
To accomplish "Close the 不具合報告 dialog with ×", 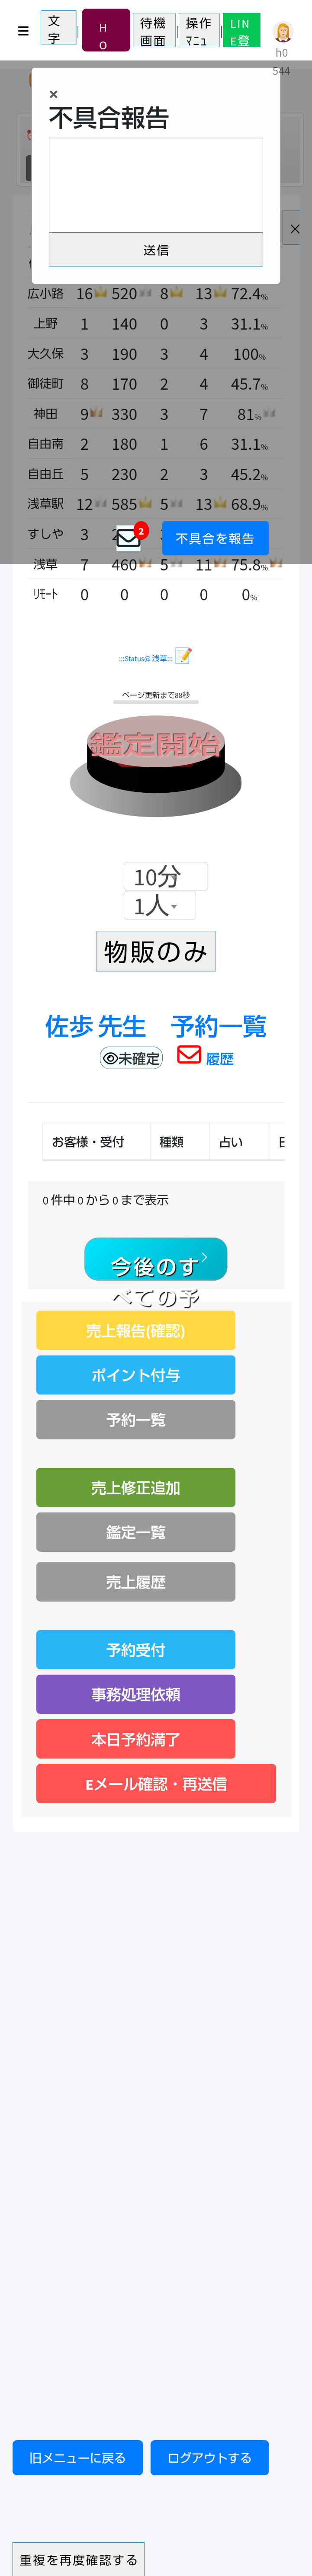I will (x=54, y=94).
